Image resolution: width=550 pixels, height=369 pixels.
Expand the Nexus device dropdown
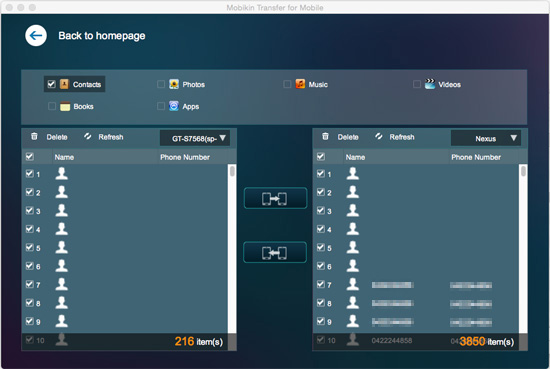point(486,138)
